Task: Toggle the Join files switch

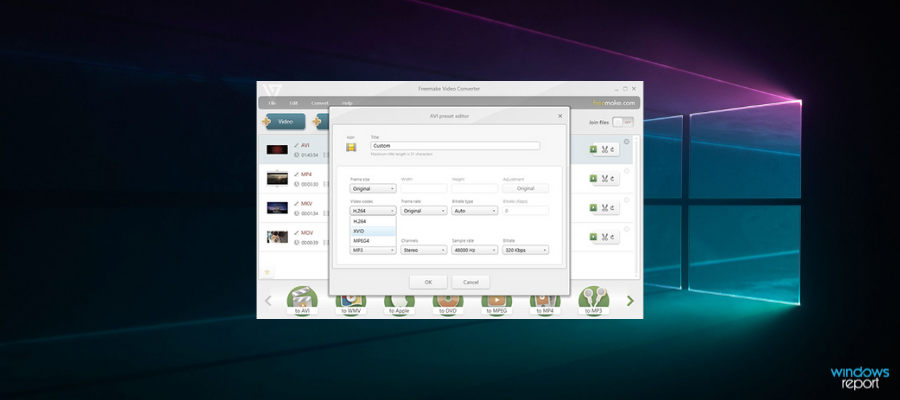Action: (623, 122)
